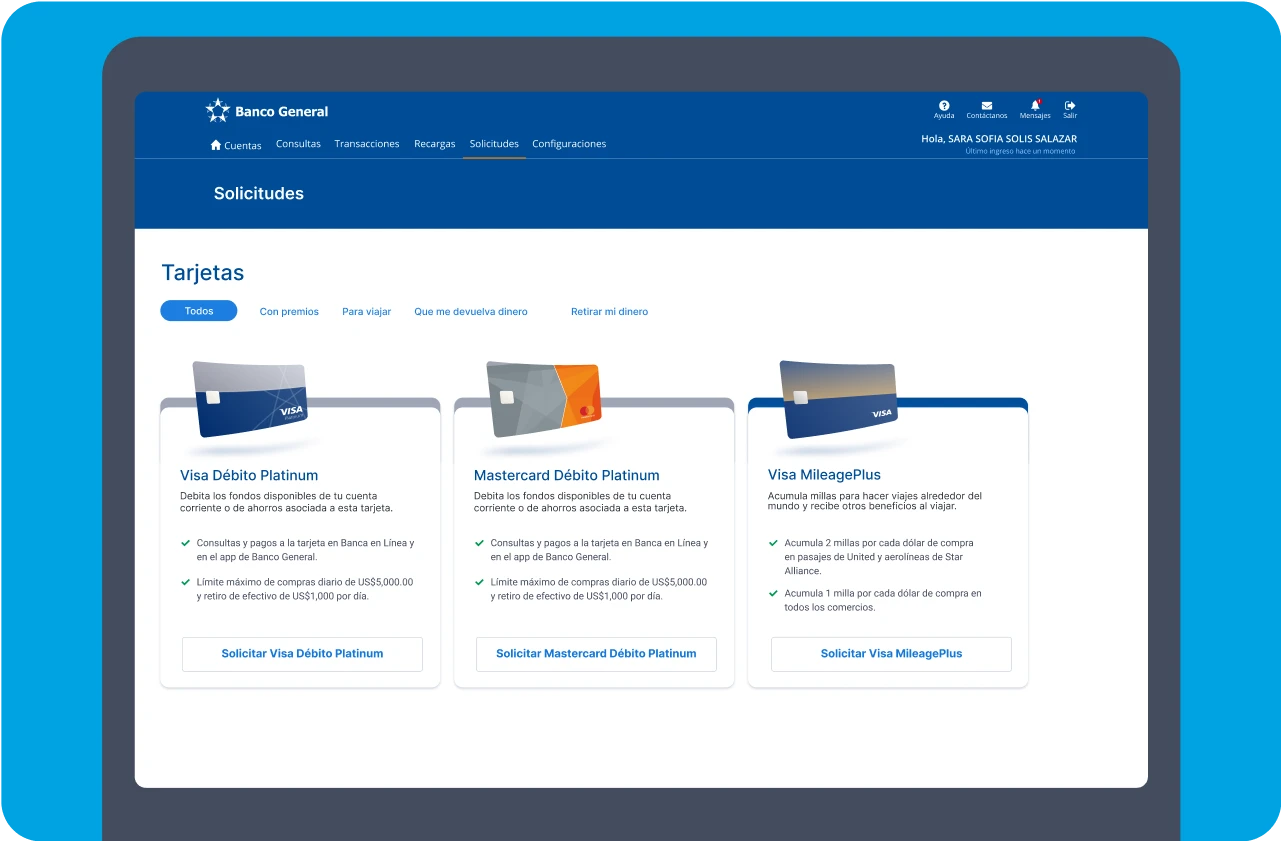Click Solicitar Visa MileagePlus button
1281x841 pixels.
(891, 654)
